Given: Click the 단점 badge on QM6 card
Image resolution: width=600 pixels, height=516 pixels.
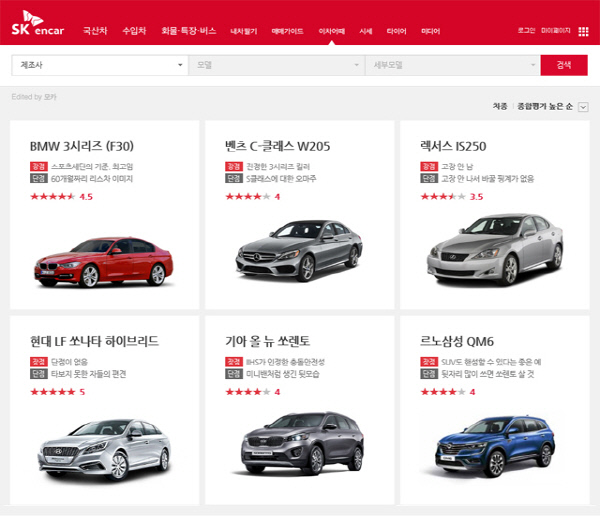Looking at the screenshot, I should coord(429,374).
